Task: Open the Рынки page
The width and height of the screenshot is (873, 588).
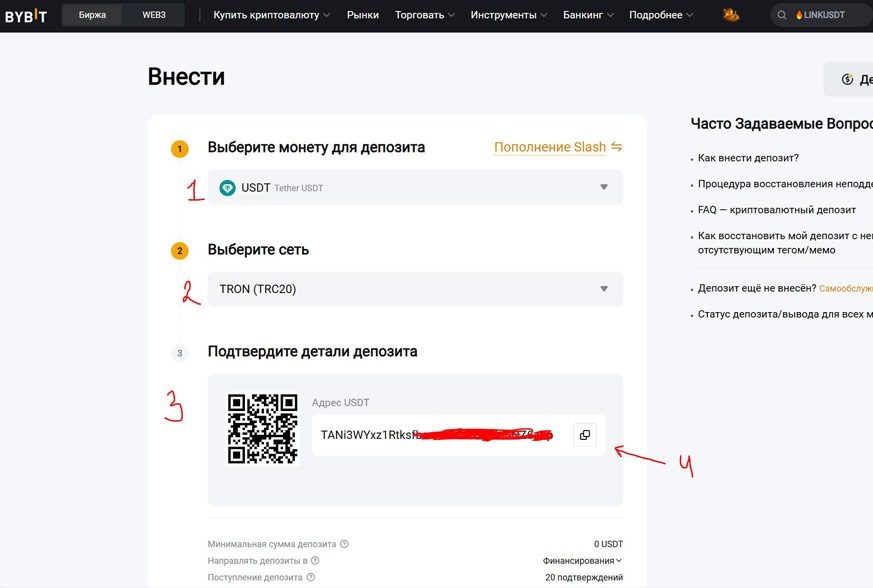Action: point(362,15)
